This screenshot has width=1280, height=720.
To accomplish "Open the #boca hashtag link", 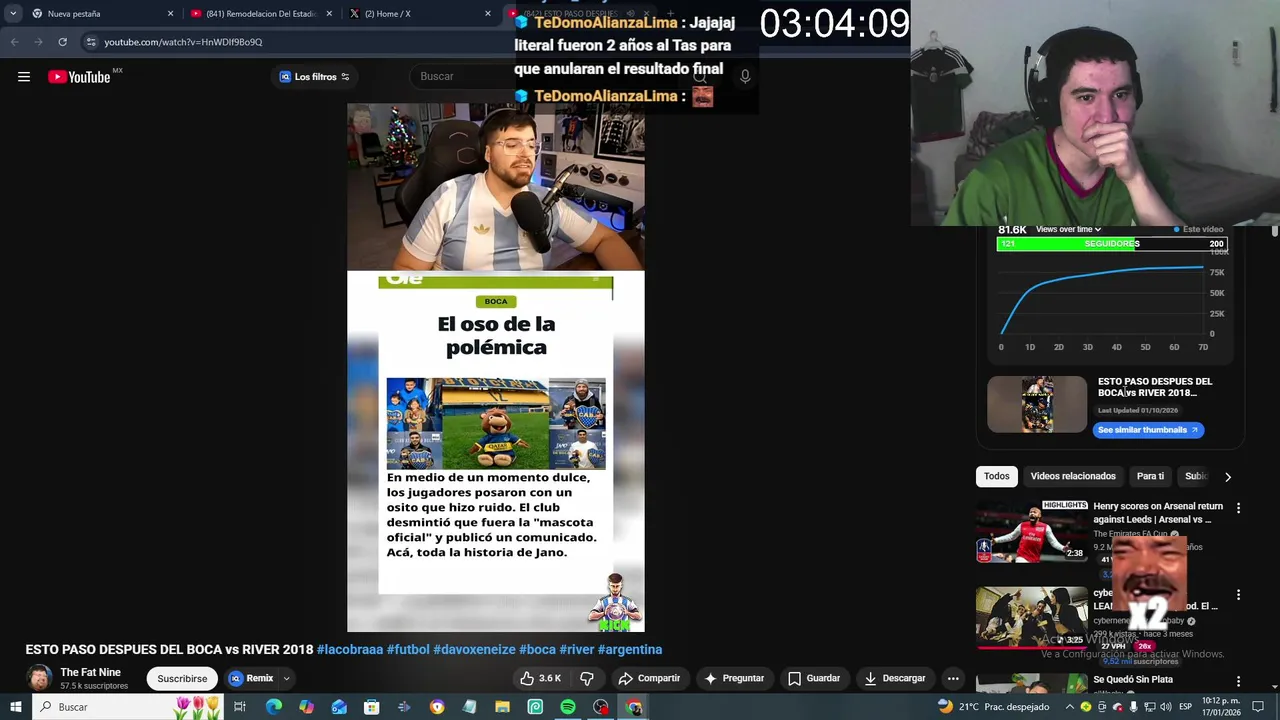I will click(537, 650).
